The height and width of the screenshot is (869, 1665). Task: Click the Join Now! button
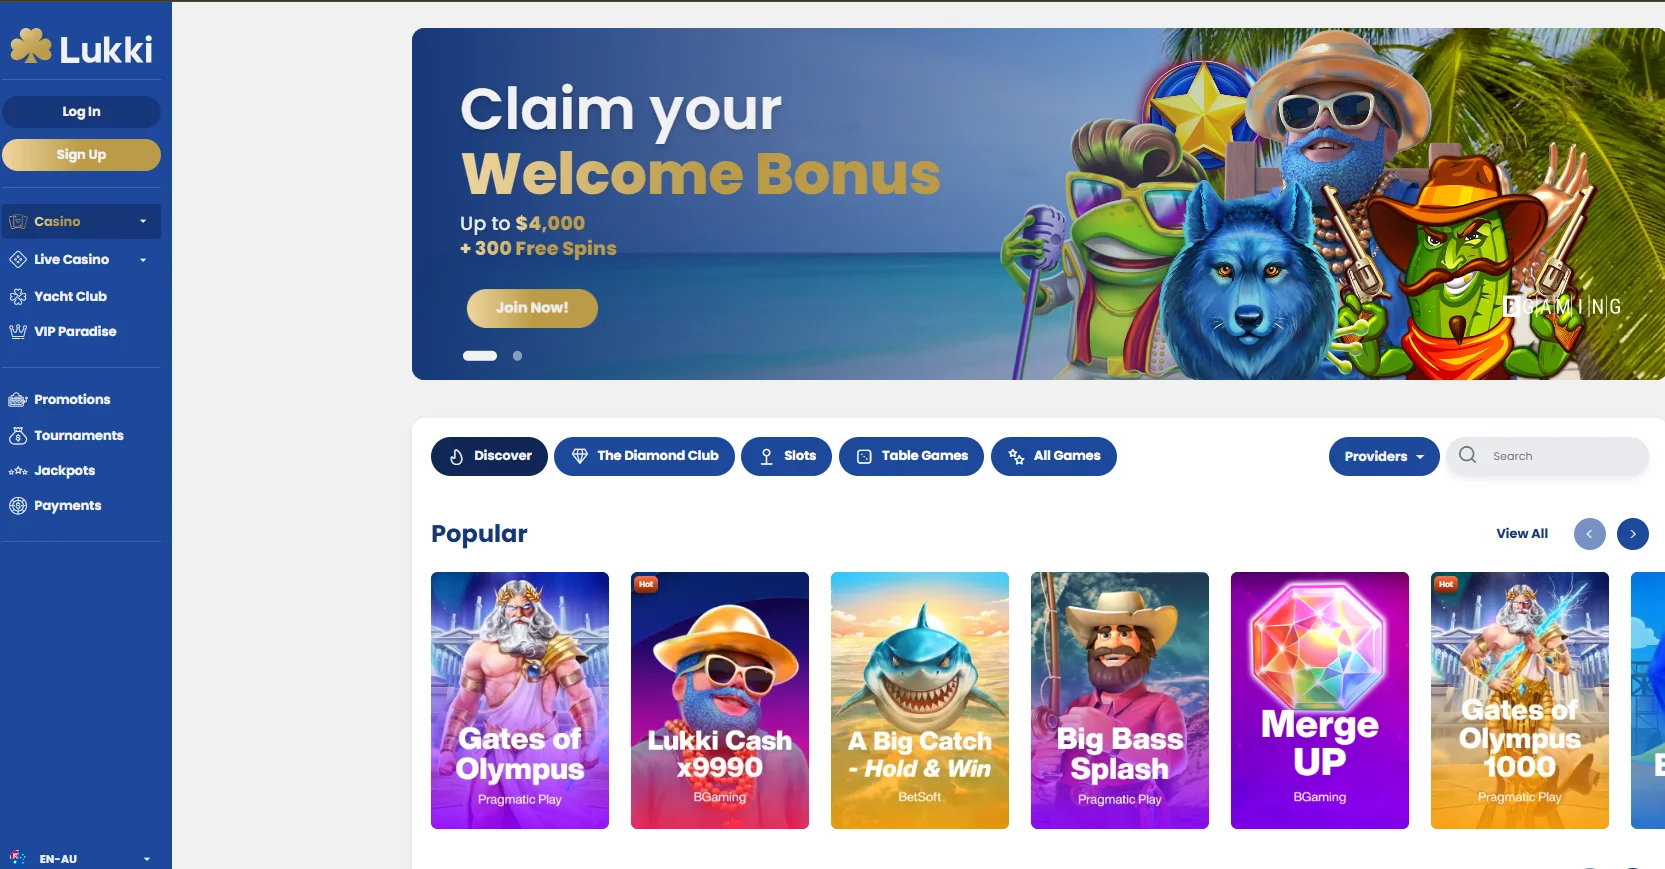click(x=532, y=308)
